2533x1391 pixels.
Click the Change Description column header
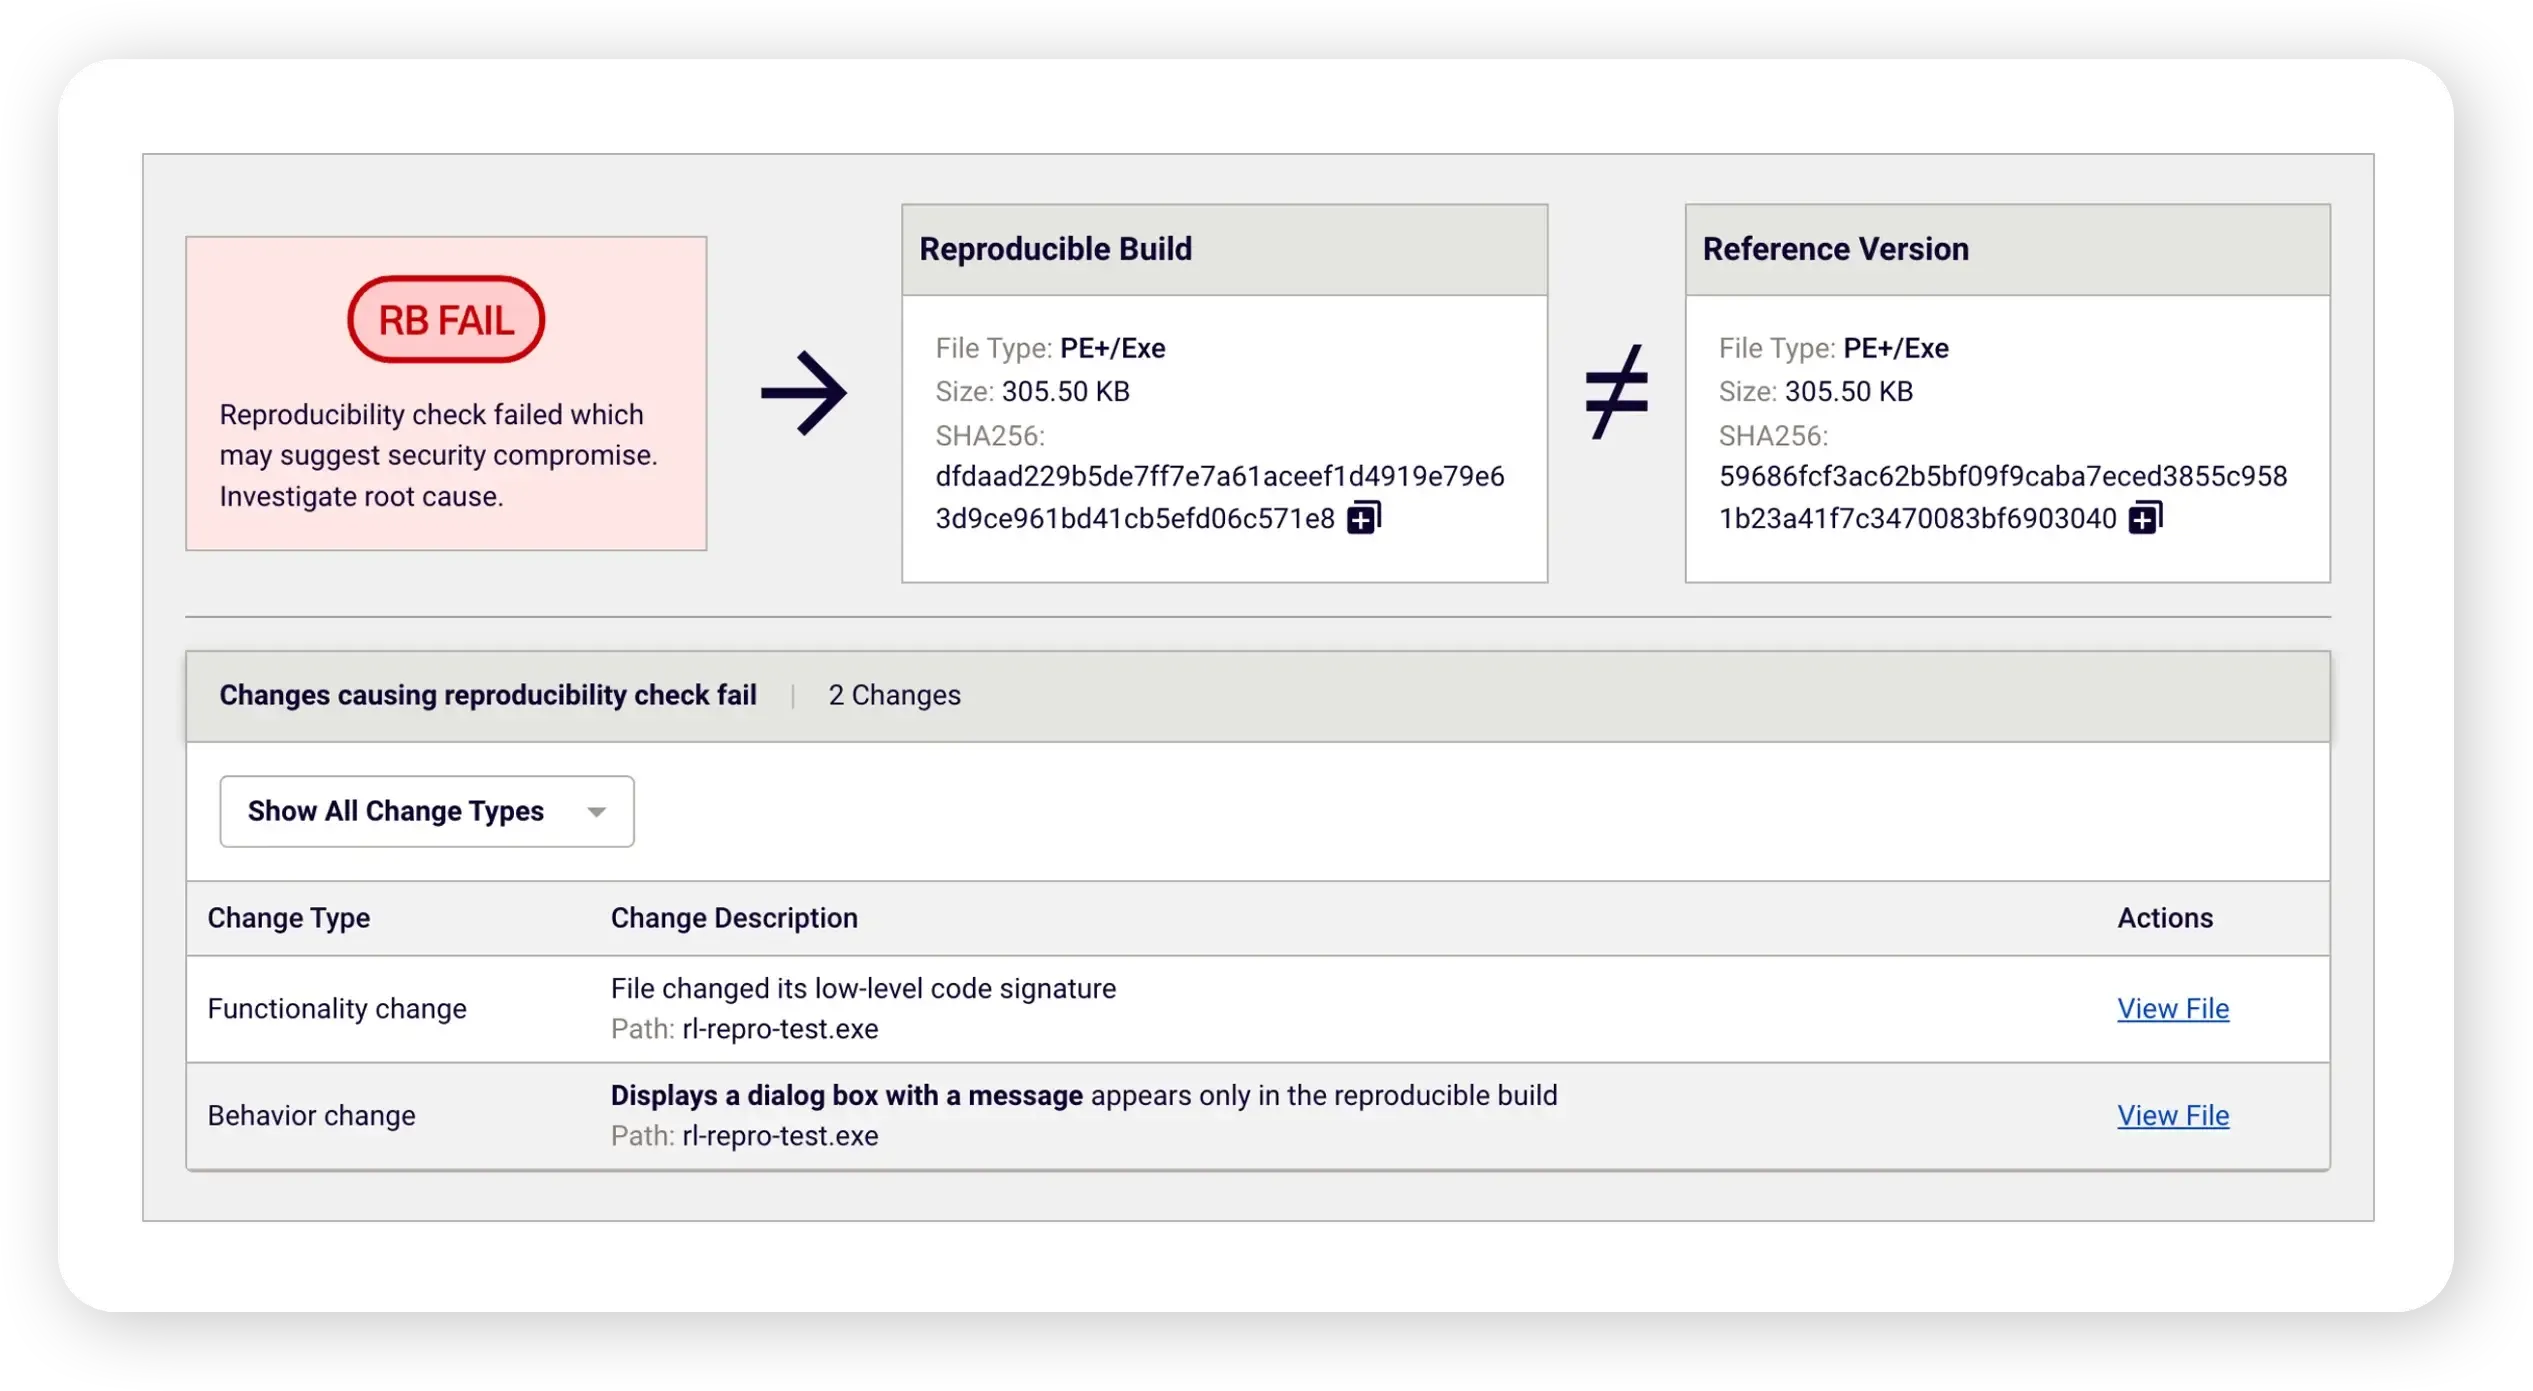[734, 917]
